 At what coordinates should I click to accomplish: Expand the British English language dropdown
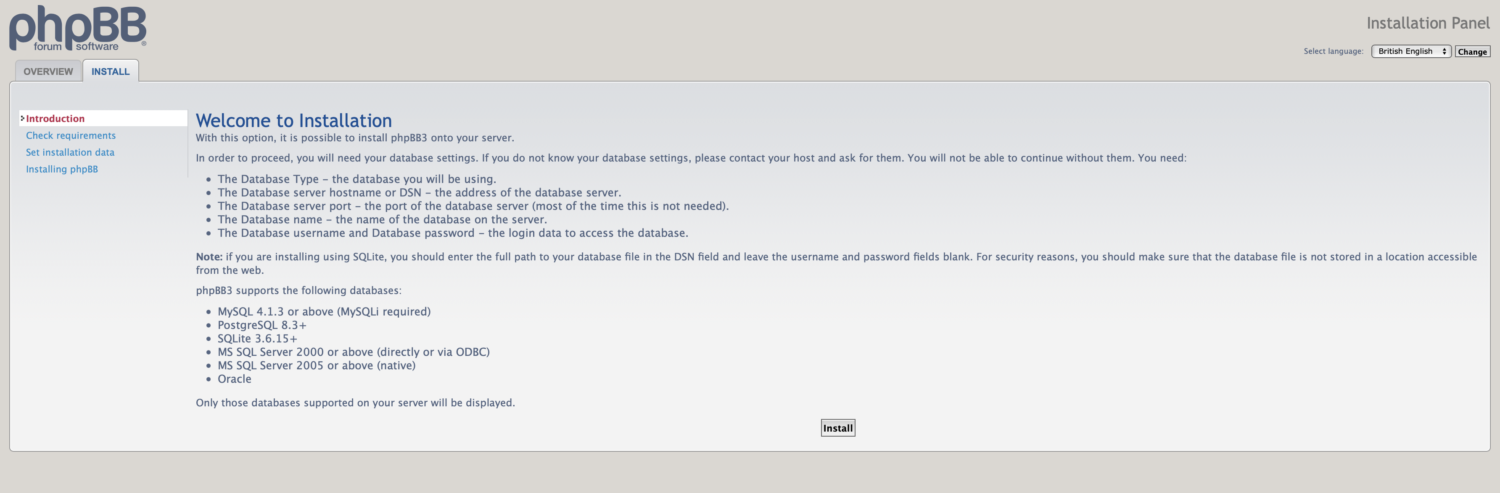pos(1410,51)
